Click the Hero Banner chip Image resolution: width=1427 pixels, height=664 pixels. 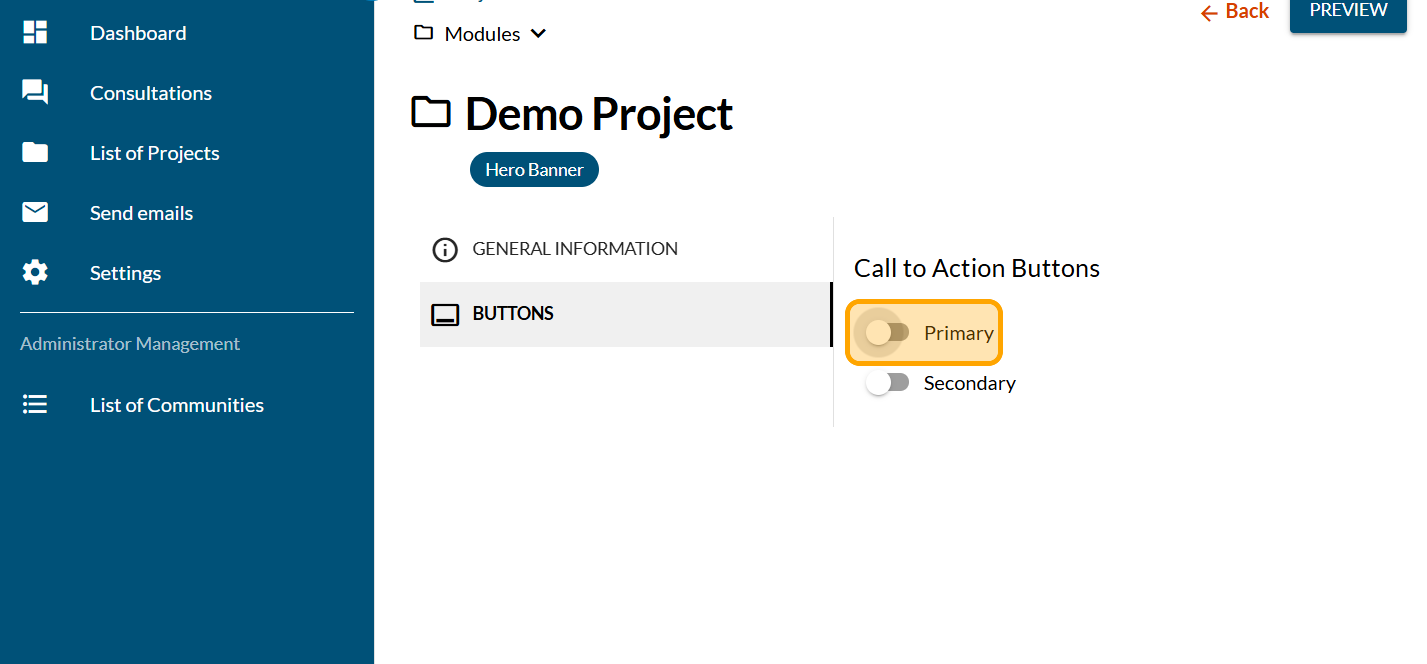coord(534,170)
